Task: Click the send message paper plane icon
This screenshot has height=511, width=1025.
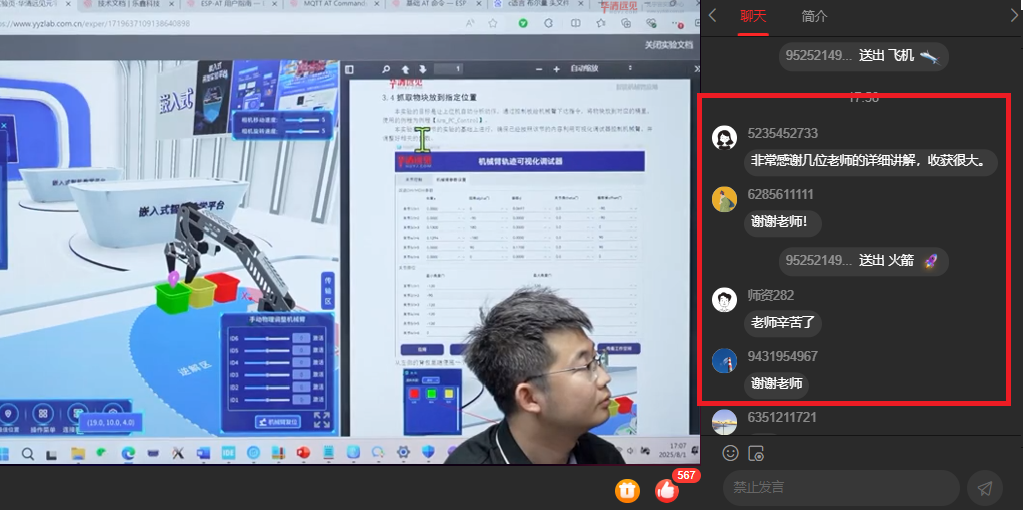Action: point(985,488)
